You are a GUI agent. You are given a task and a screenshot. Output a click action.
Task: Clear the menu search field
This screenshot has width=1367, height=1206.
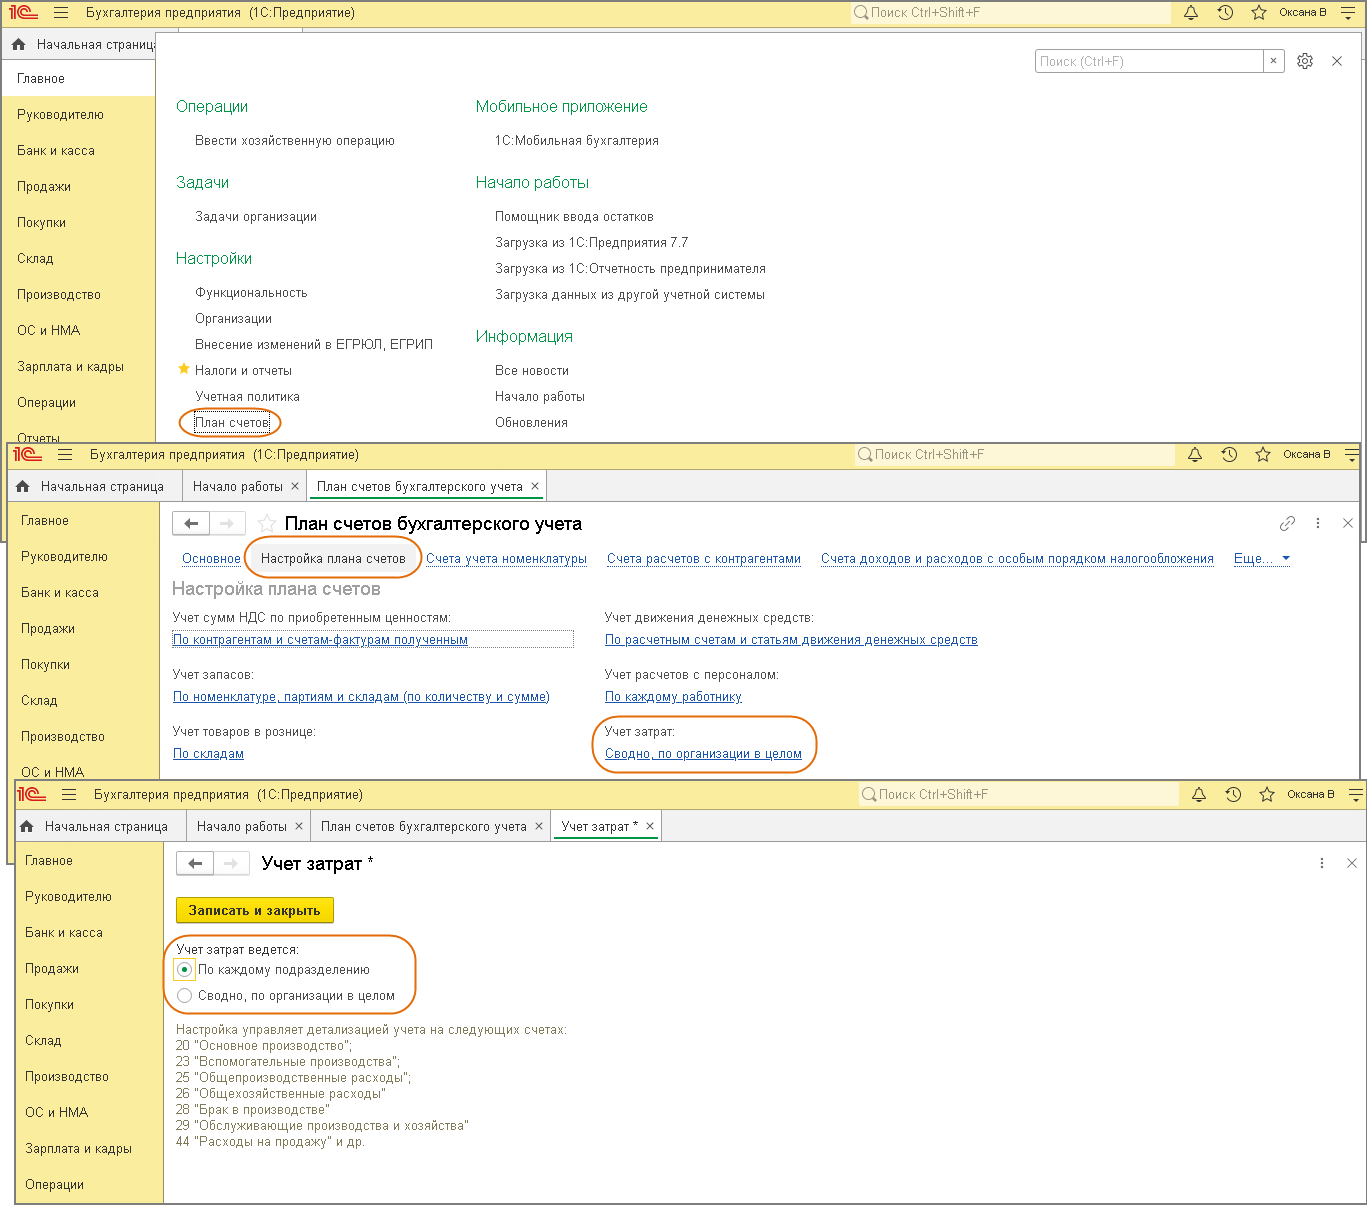1273,61
